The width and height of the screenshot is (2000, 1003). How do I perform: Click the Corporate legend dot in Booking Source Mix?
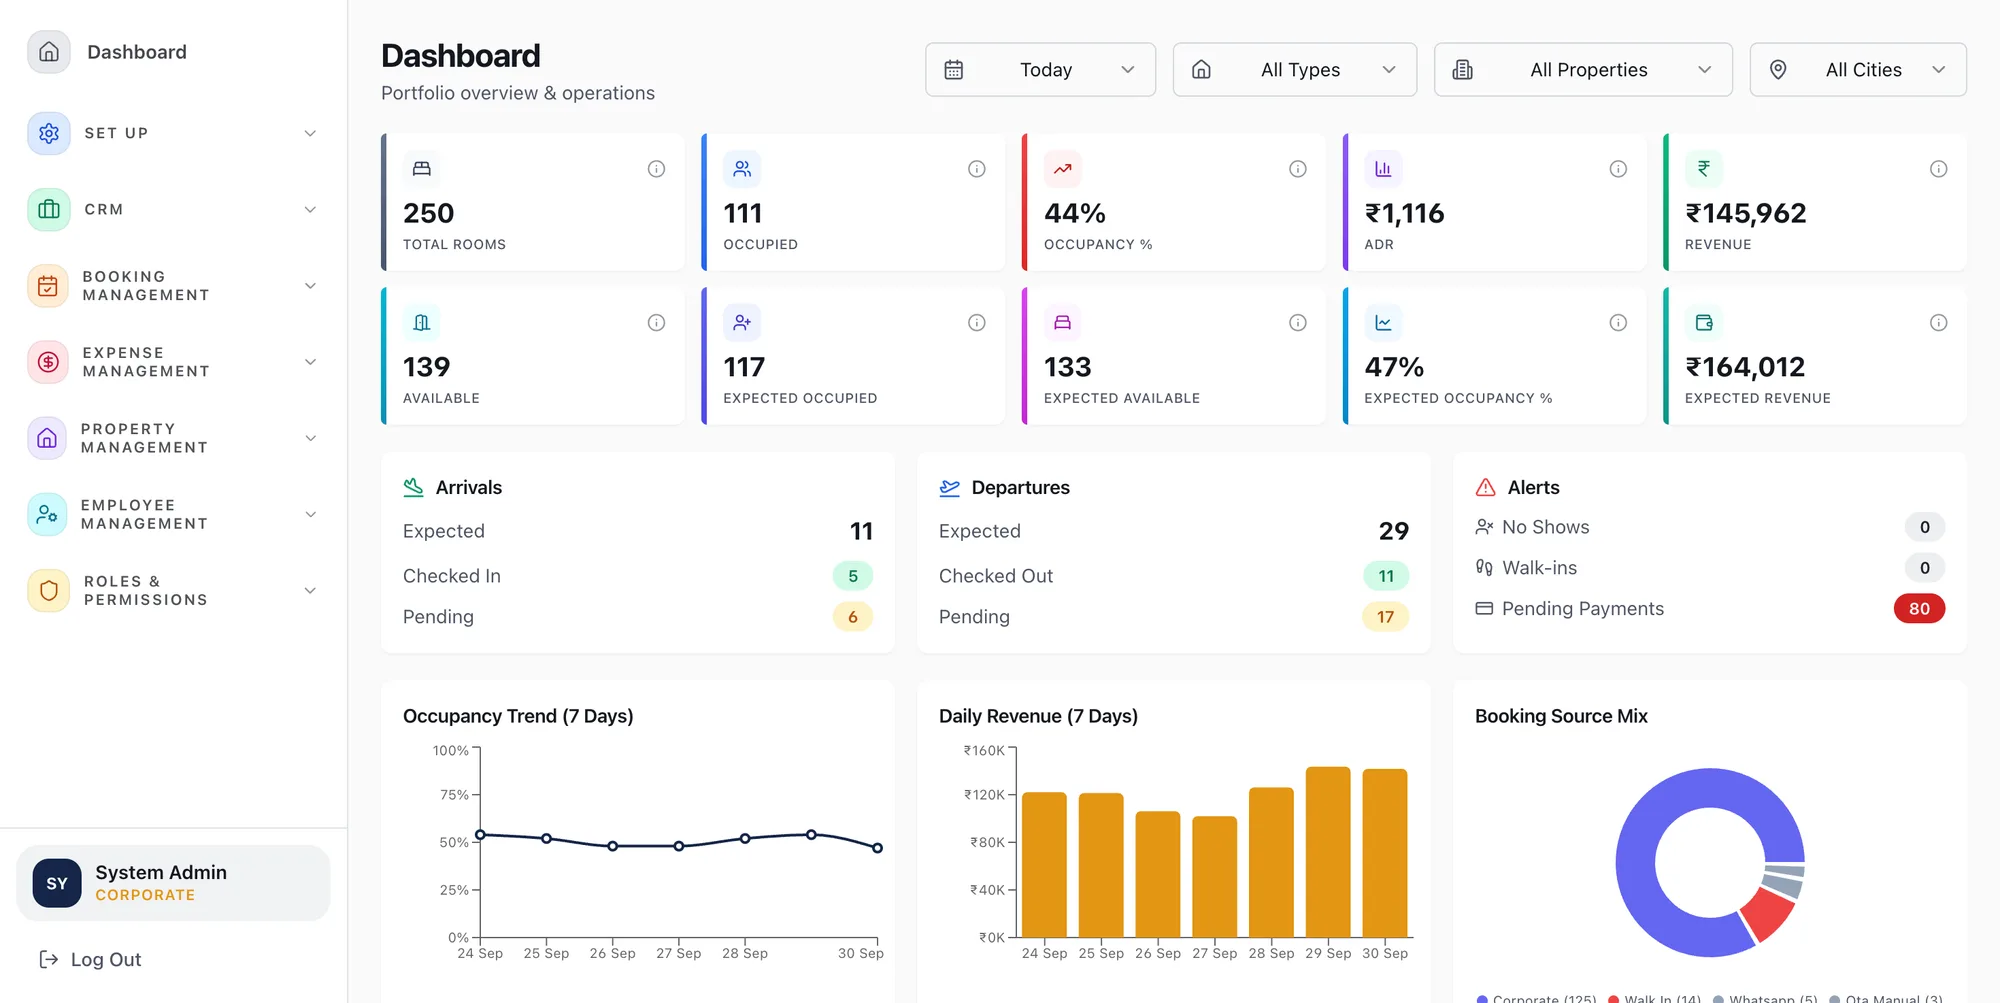pyautogui.click(x=1483, y=998)
